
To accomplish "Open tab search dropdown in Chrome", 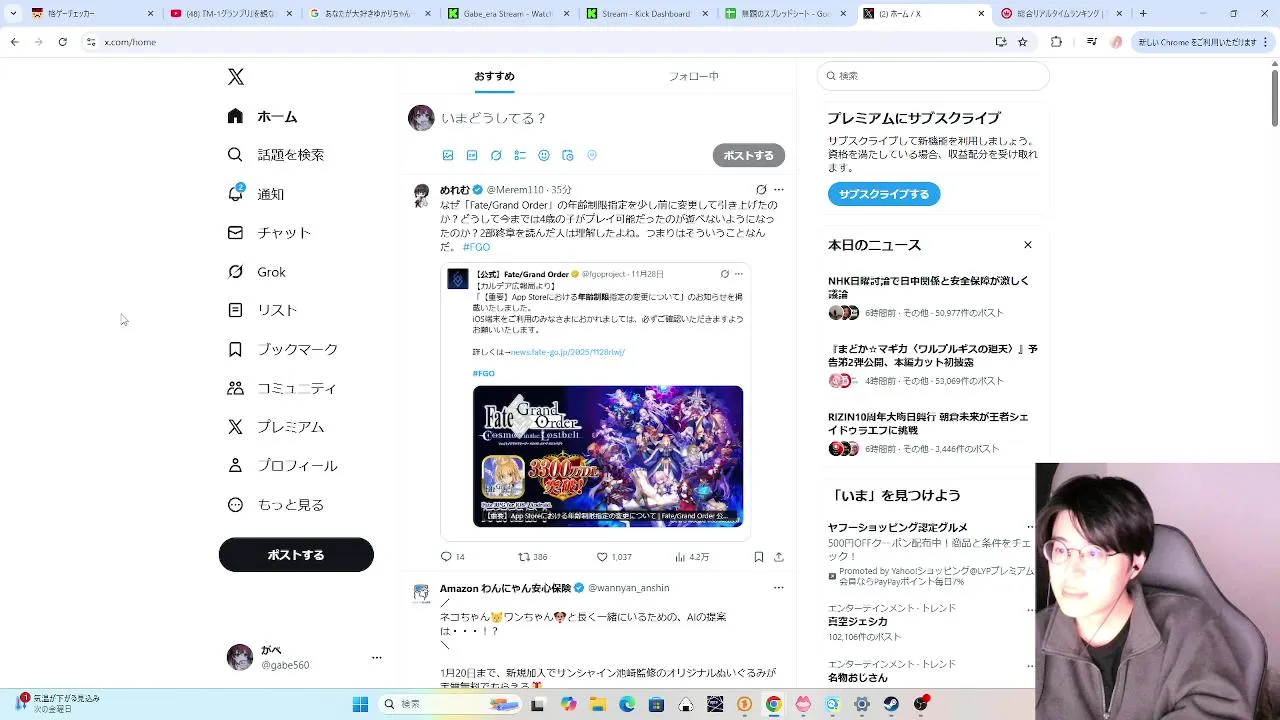I will tap(13, 14).
